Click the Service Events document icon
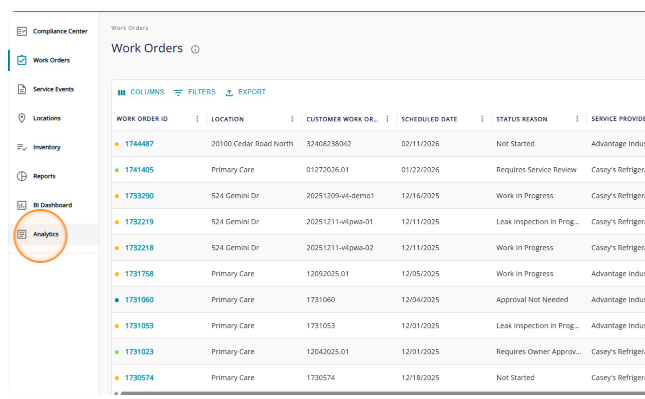645x399 pixels. pyautogui.click(x=22, y=89)
